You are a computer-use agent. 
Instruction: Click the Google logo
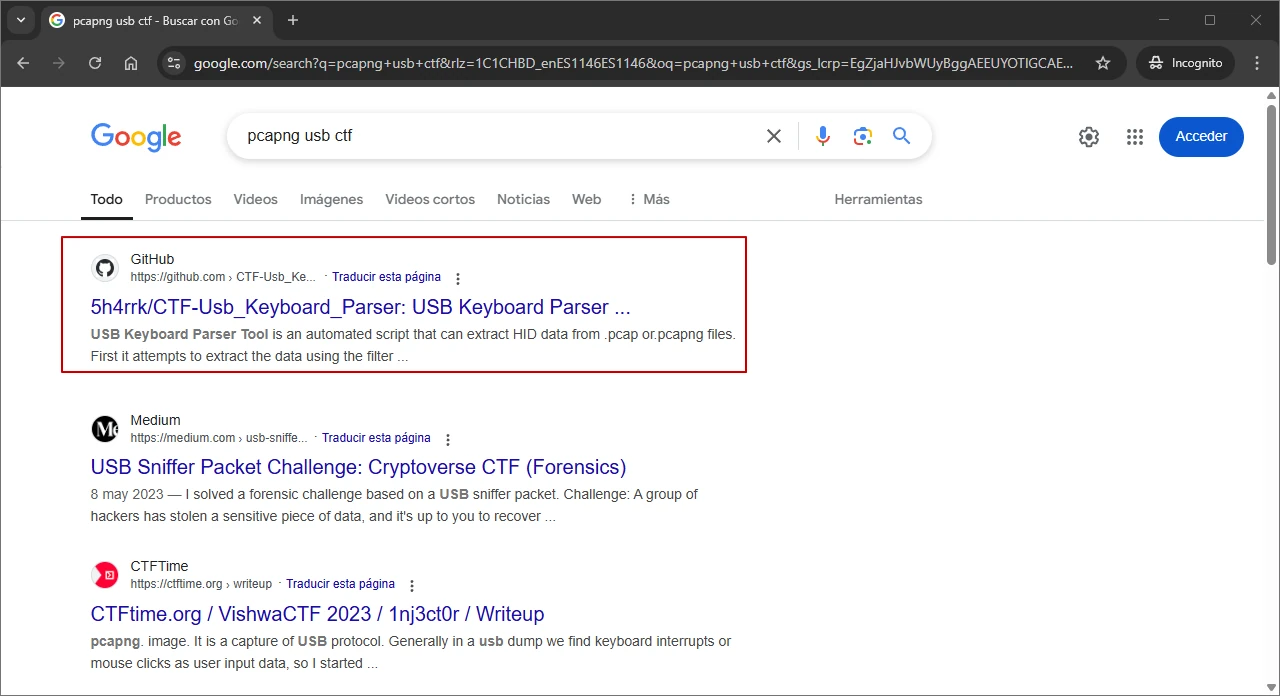pyautogui.click(x=136, y=137)
